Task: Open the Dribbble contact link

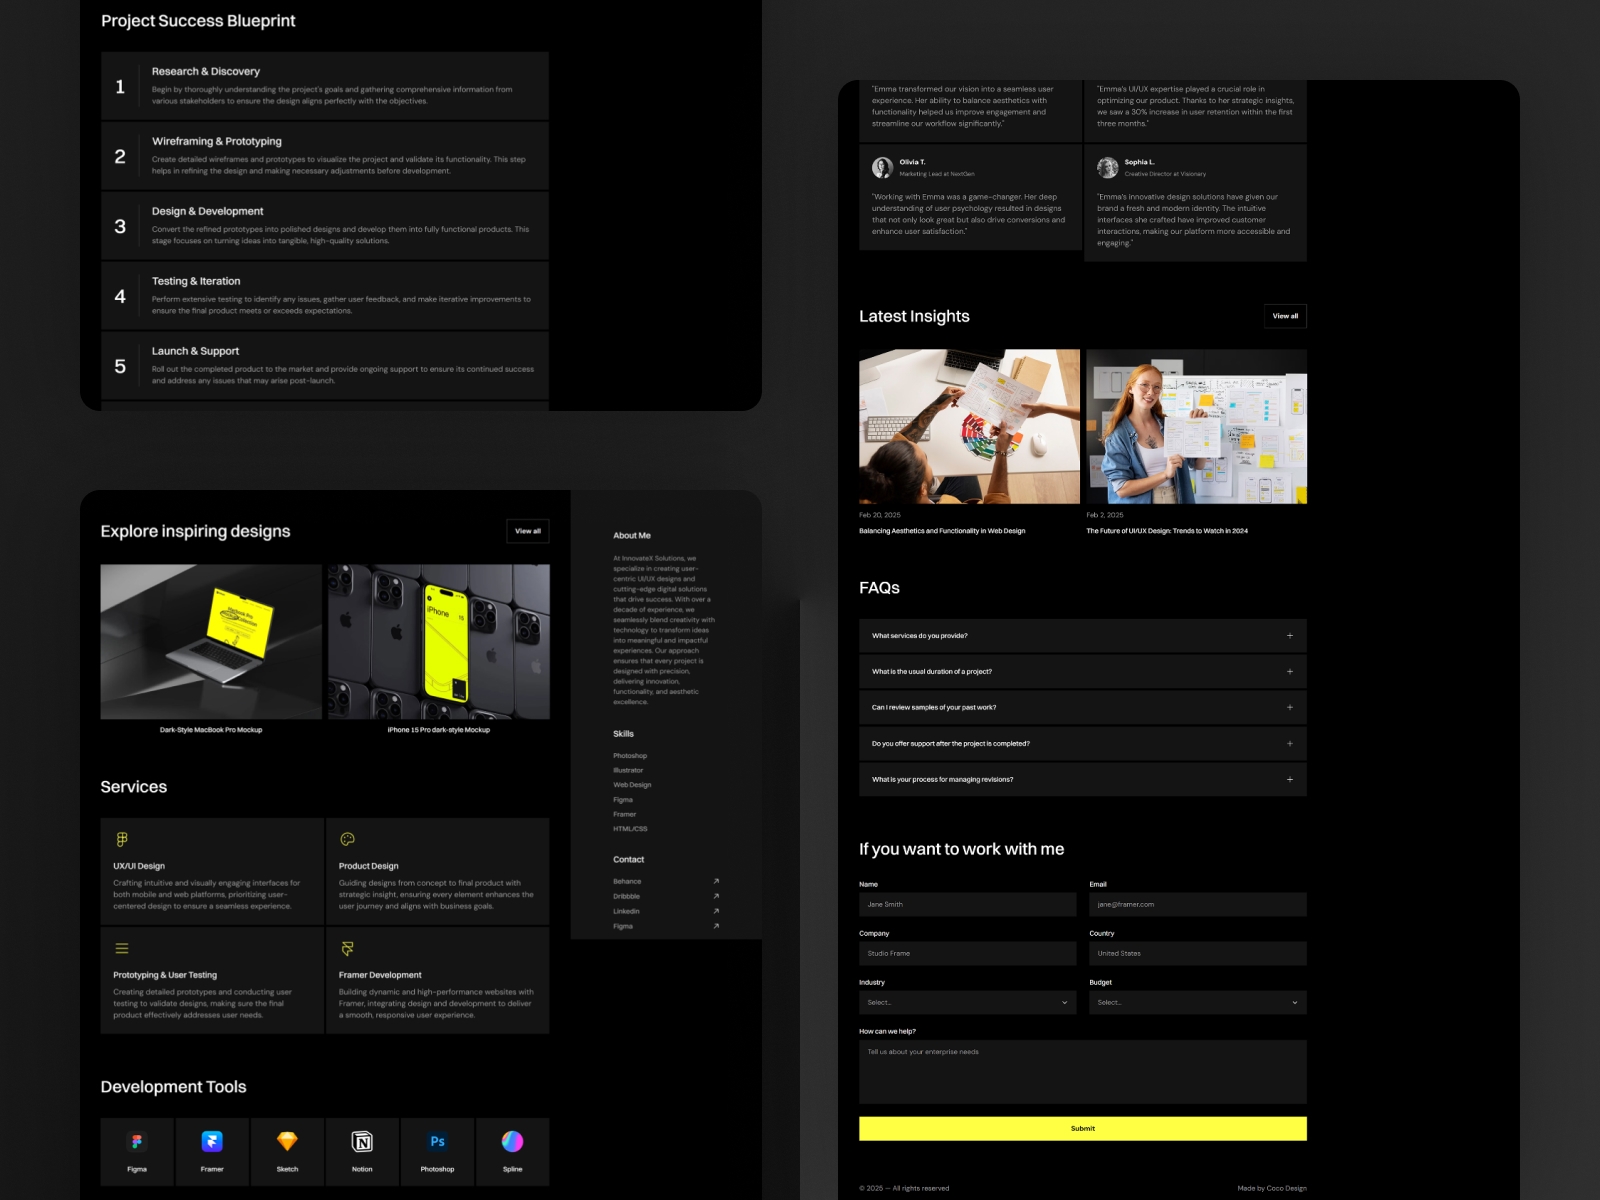Action: 716,896
